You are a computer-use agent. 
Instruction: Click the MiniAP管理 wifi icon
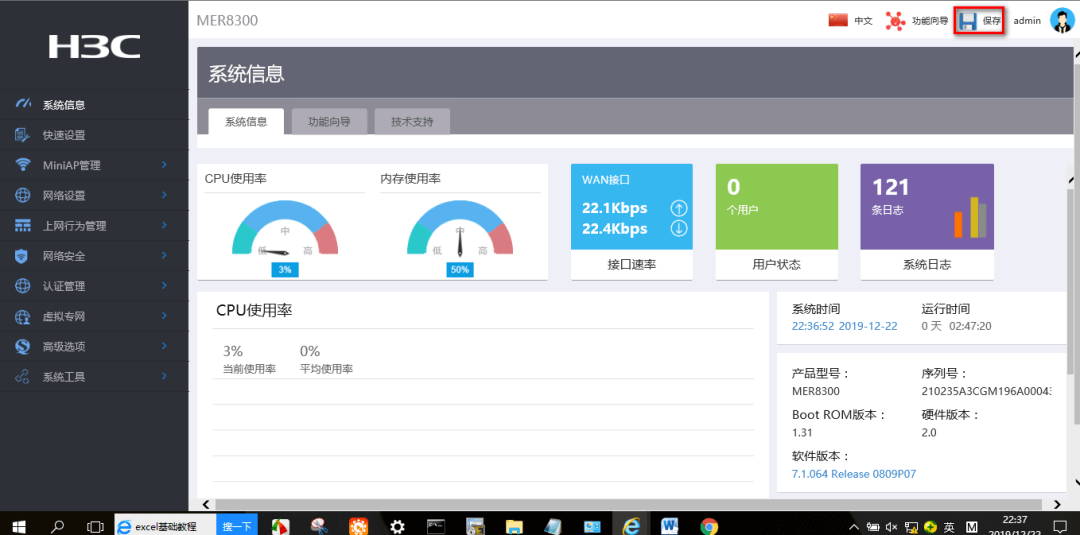23,165
